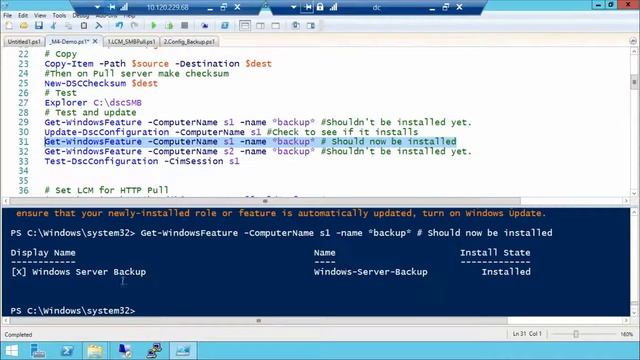The image size is (640, 360).
Task: Click the console pane scroll-right arrow
Action: [x=626, y=321]
